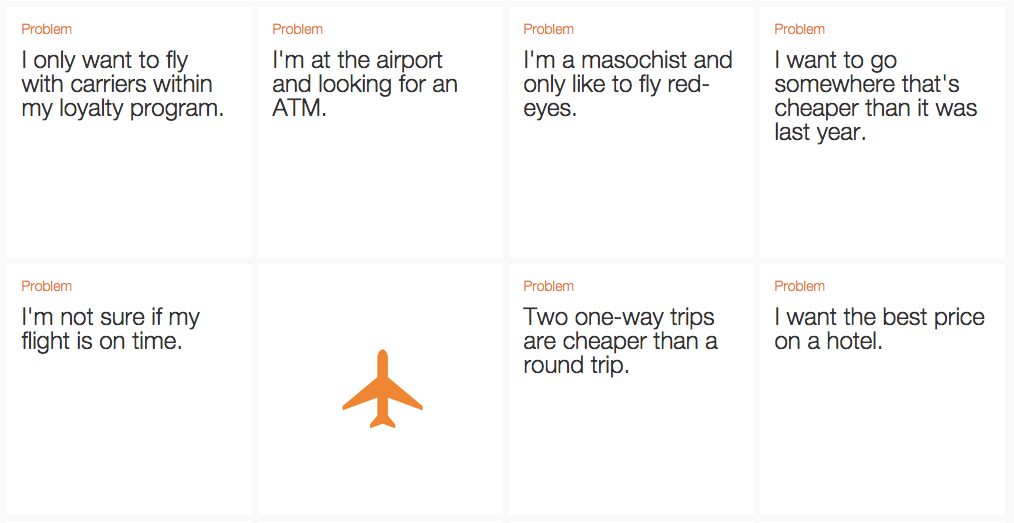Select text 'somewhere that's cheaper than it was last year'
Viewport: 1014px width, 523px height.
click(x=876, y=109)
